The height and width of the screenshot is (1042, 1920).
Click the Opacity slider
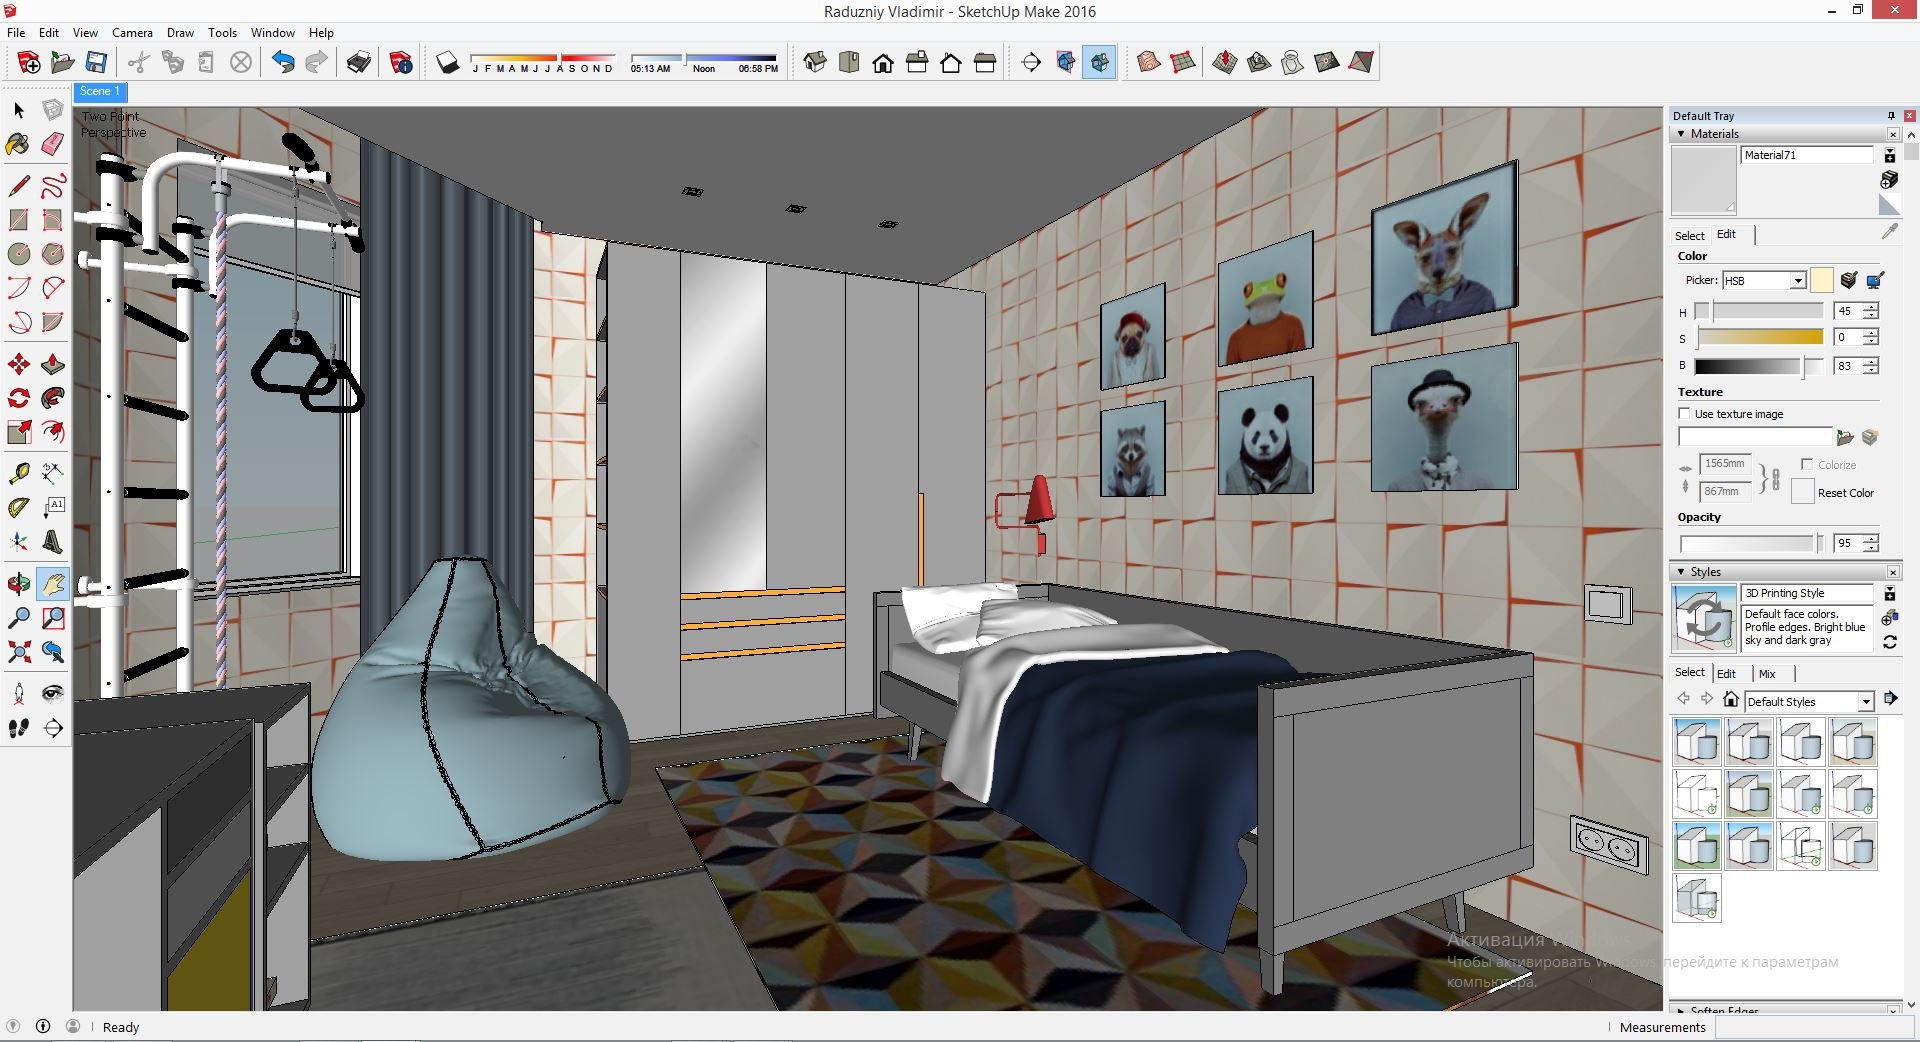point(1748,544)
